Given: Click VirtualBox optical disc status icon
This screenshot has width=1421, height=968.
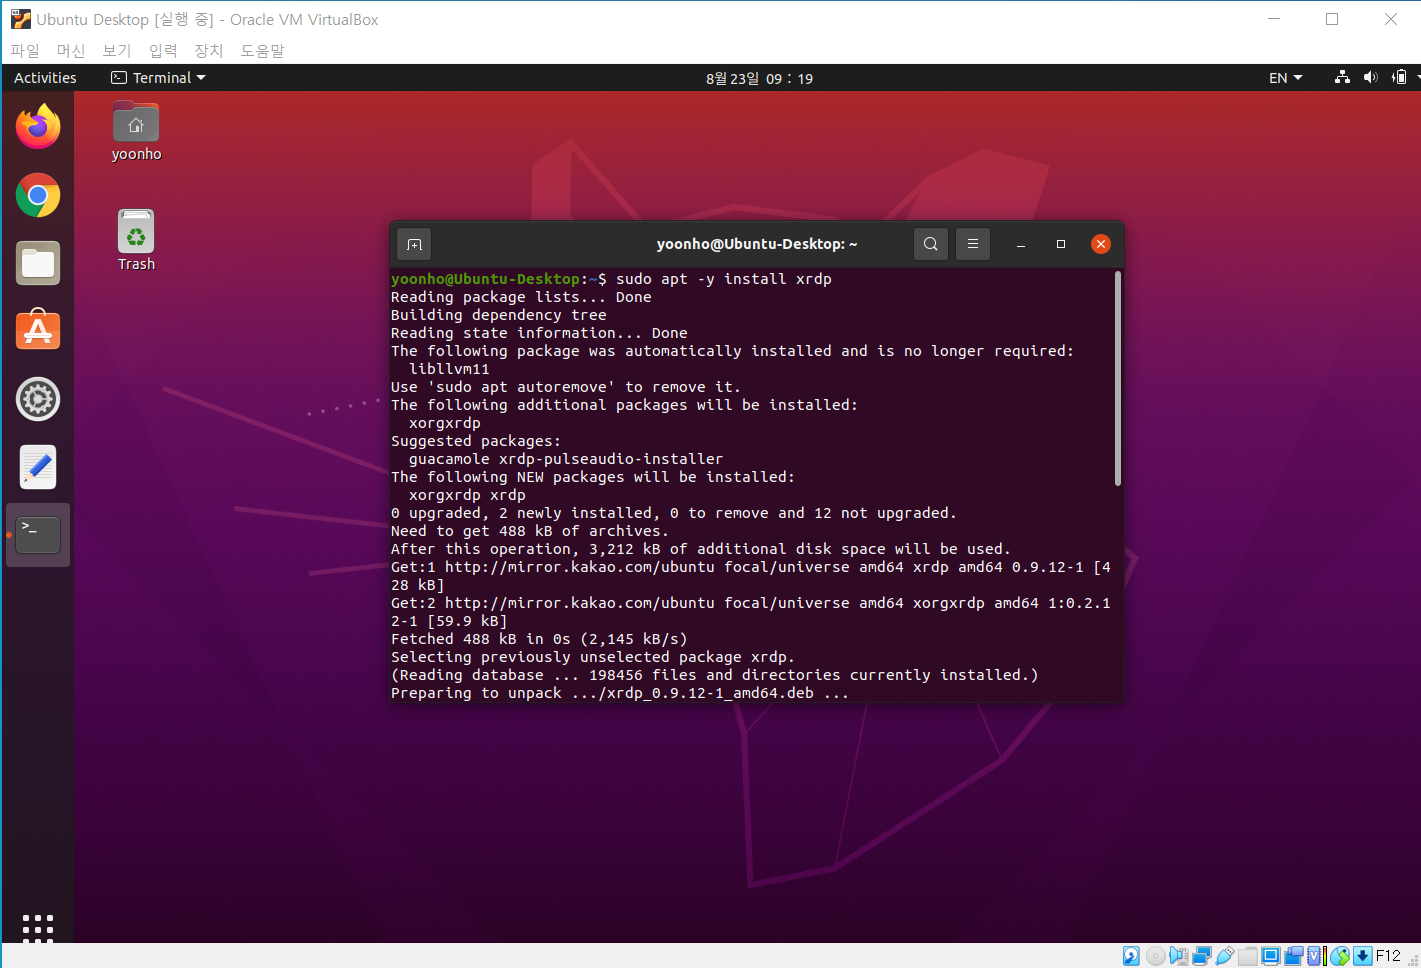Looking at the screenshot, I should (1155, 956).
